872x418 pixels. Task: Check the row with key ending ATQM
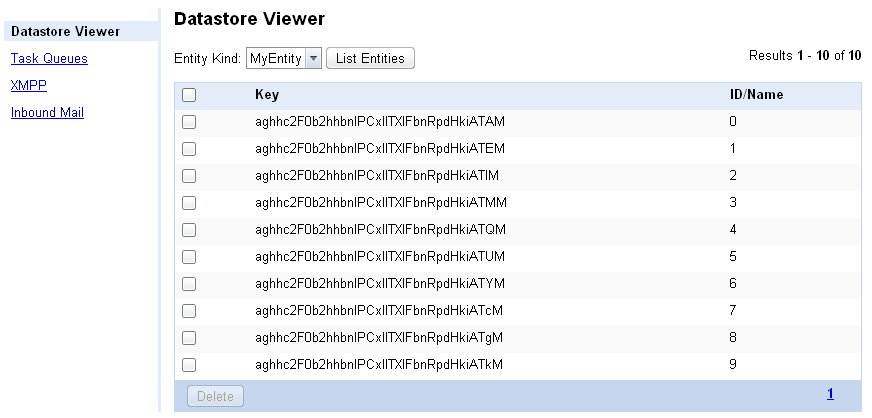coord(189,230)
